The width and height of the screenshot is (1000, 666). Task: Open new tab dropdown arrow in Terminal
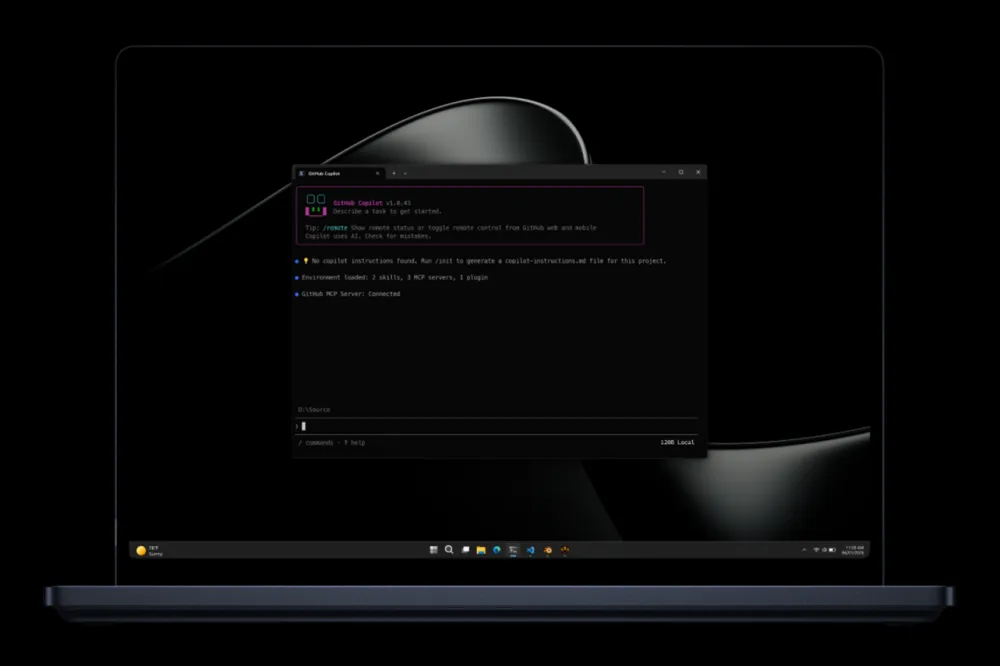click(405, 174)
